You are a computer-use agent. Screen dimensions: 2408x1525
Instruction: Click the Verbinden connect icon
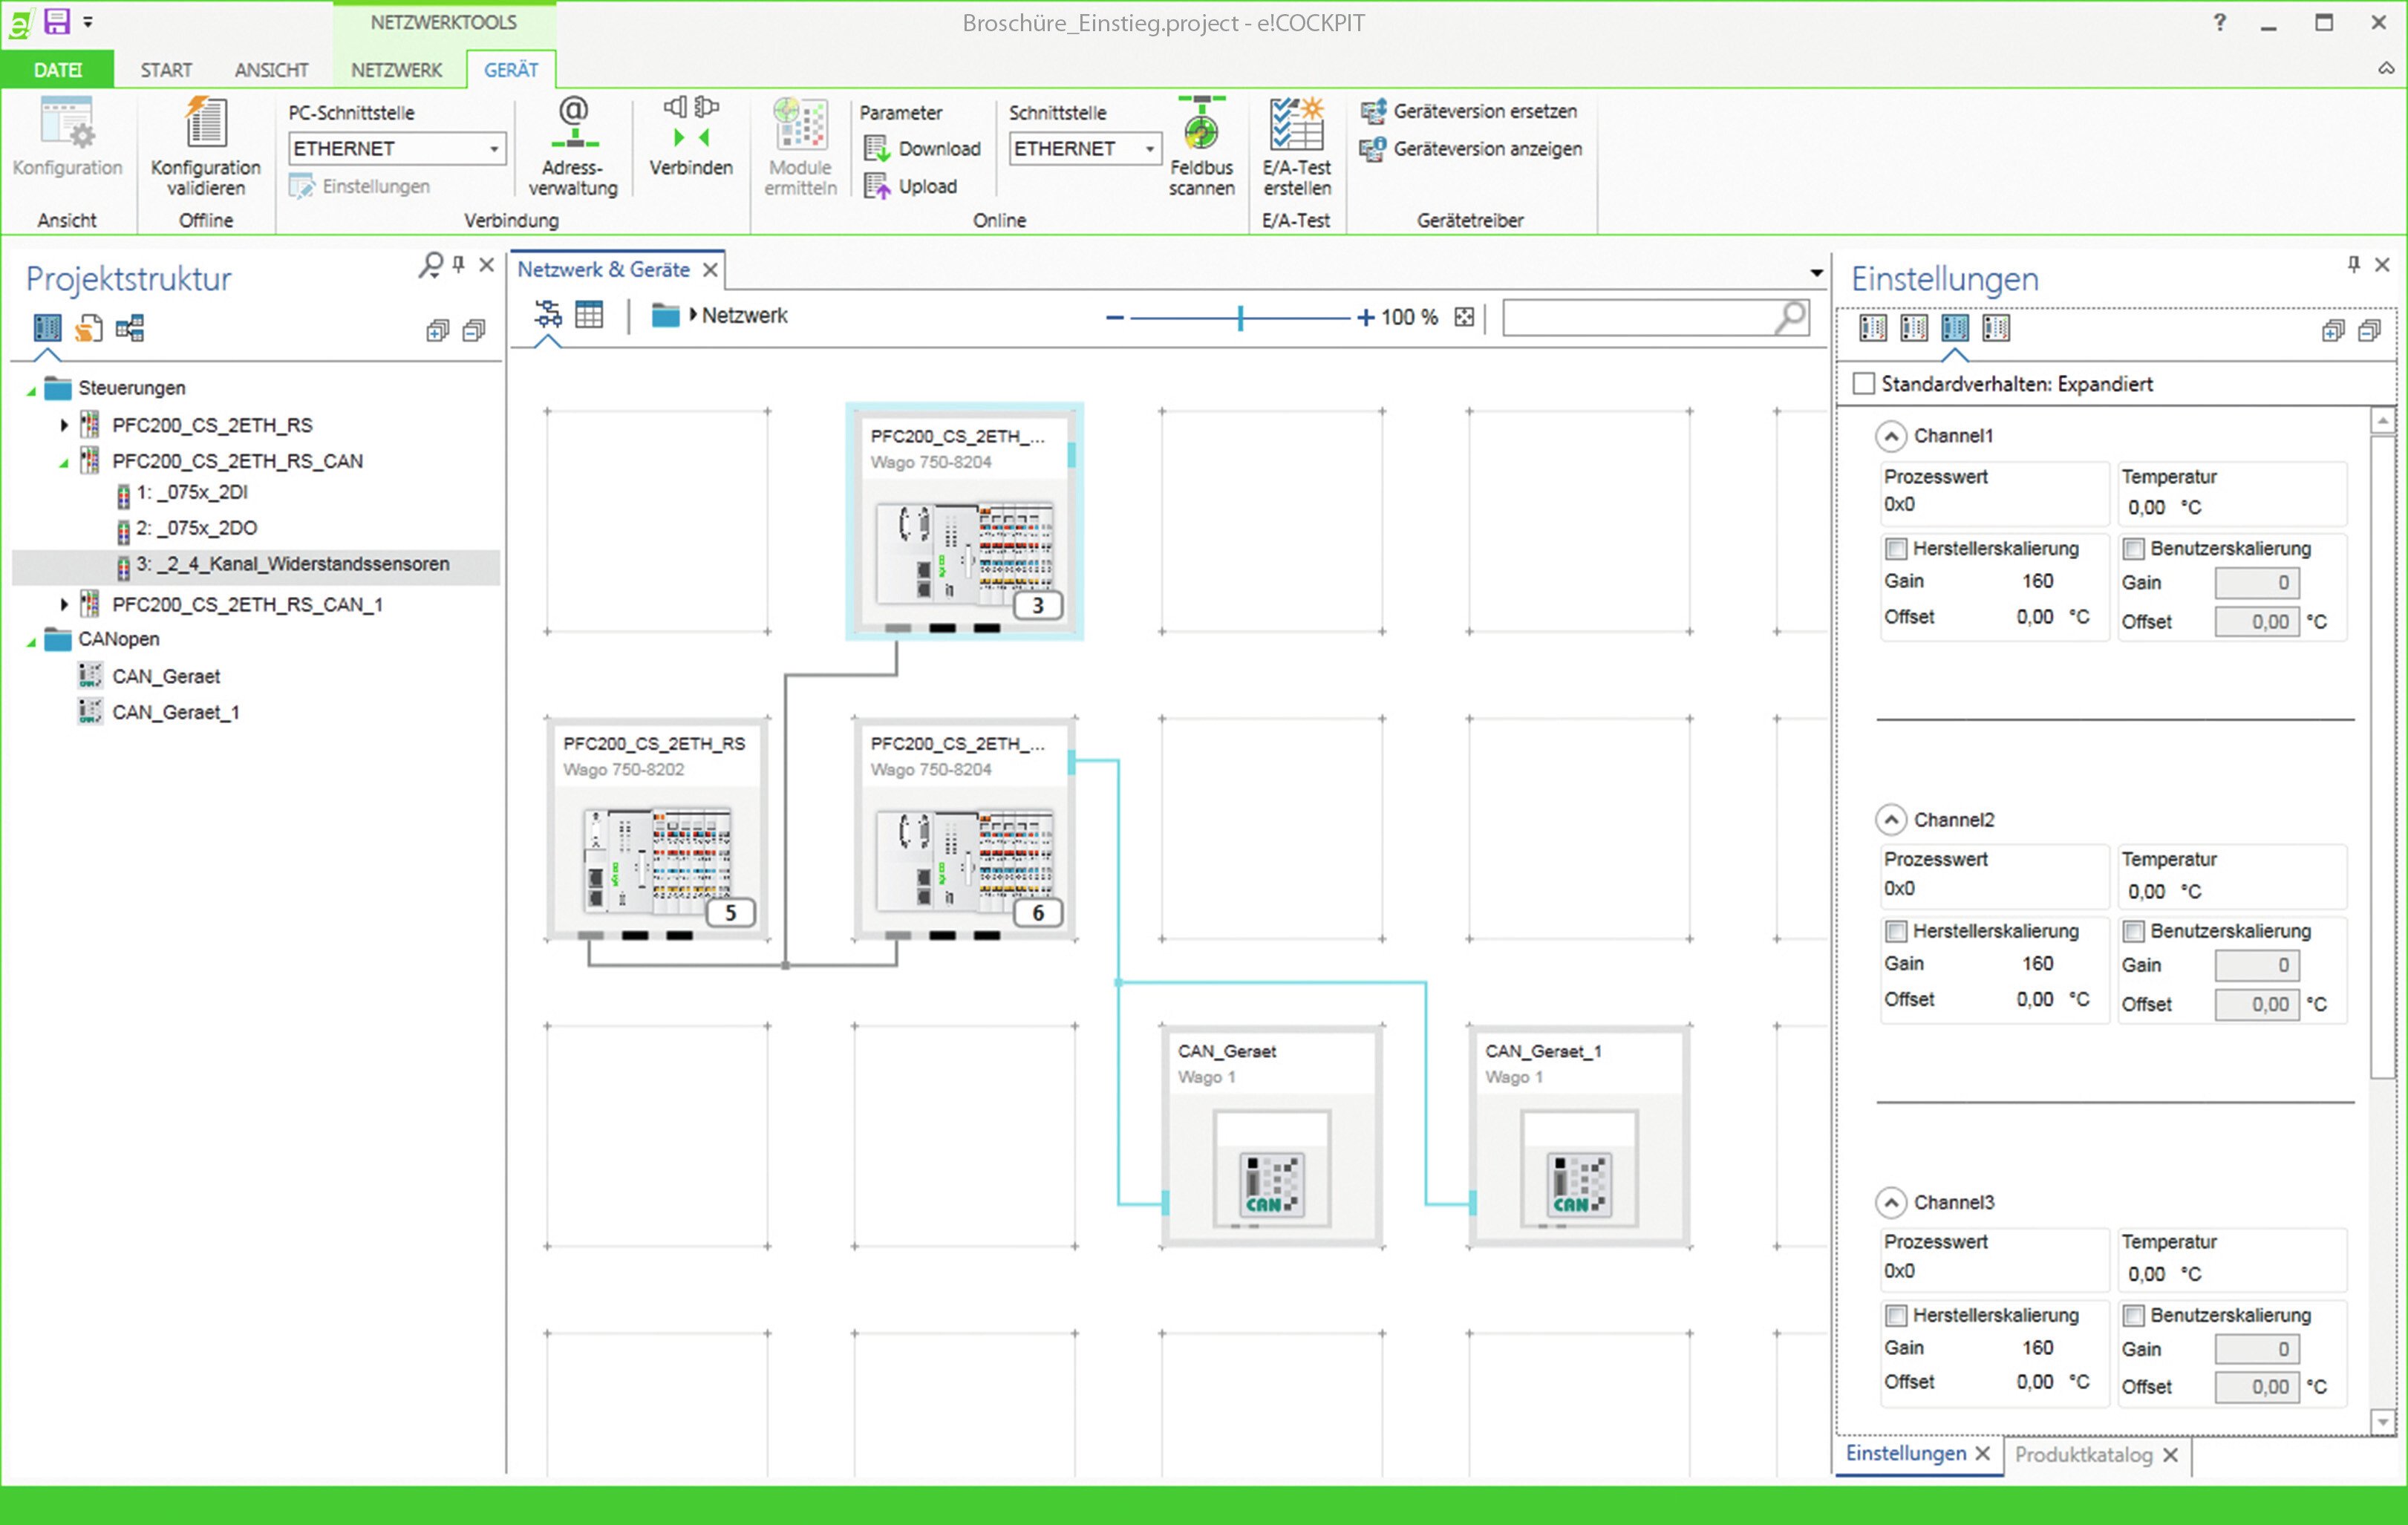coord(691,123)
